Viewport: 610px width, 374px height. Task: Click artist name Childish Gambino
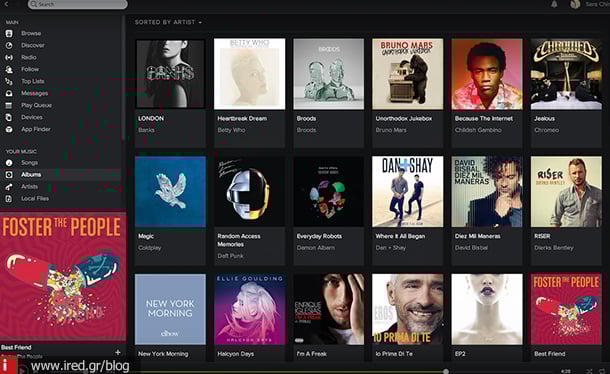[x=478, y=130]
